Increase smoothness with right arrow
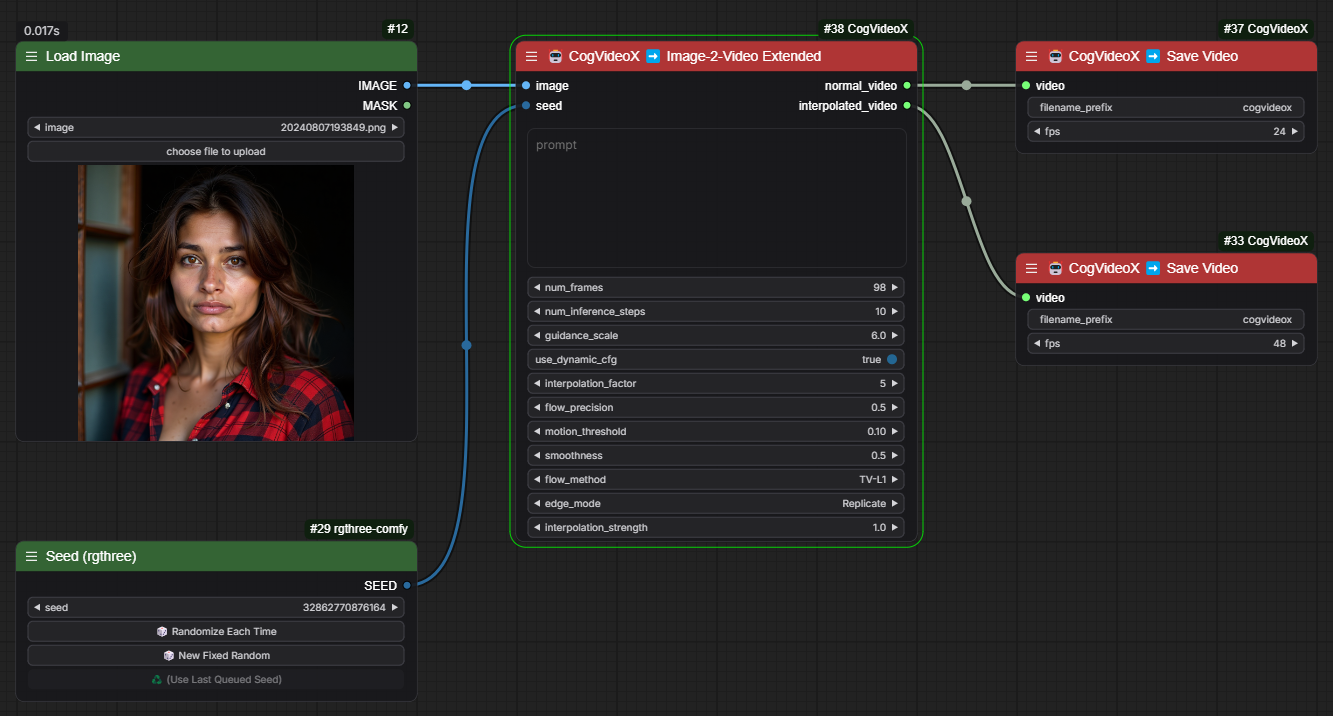The height and width of the screenshot is (716, 1333). pyautogui.click(x=895, y=456)
